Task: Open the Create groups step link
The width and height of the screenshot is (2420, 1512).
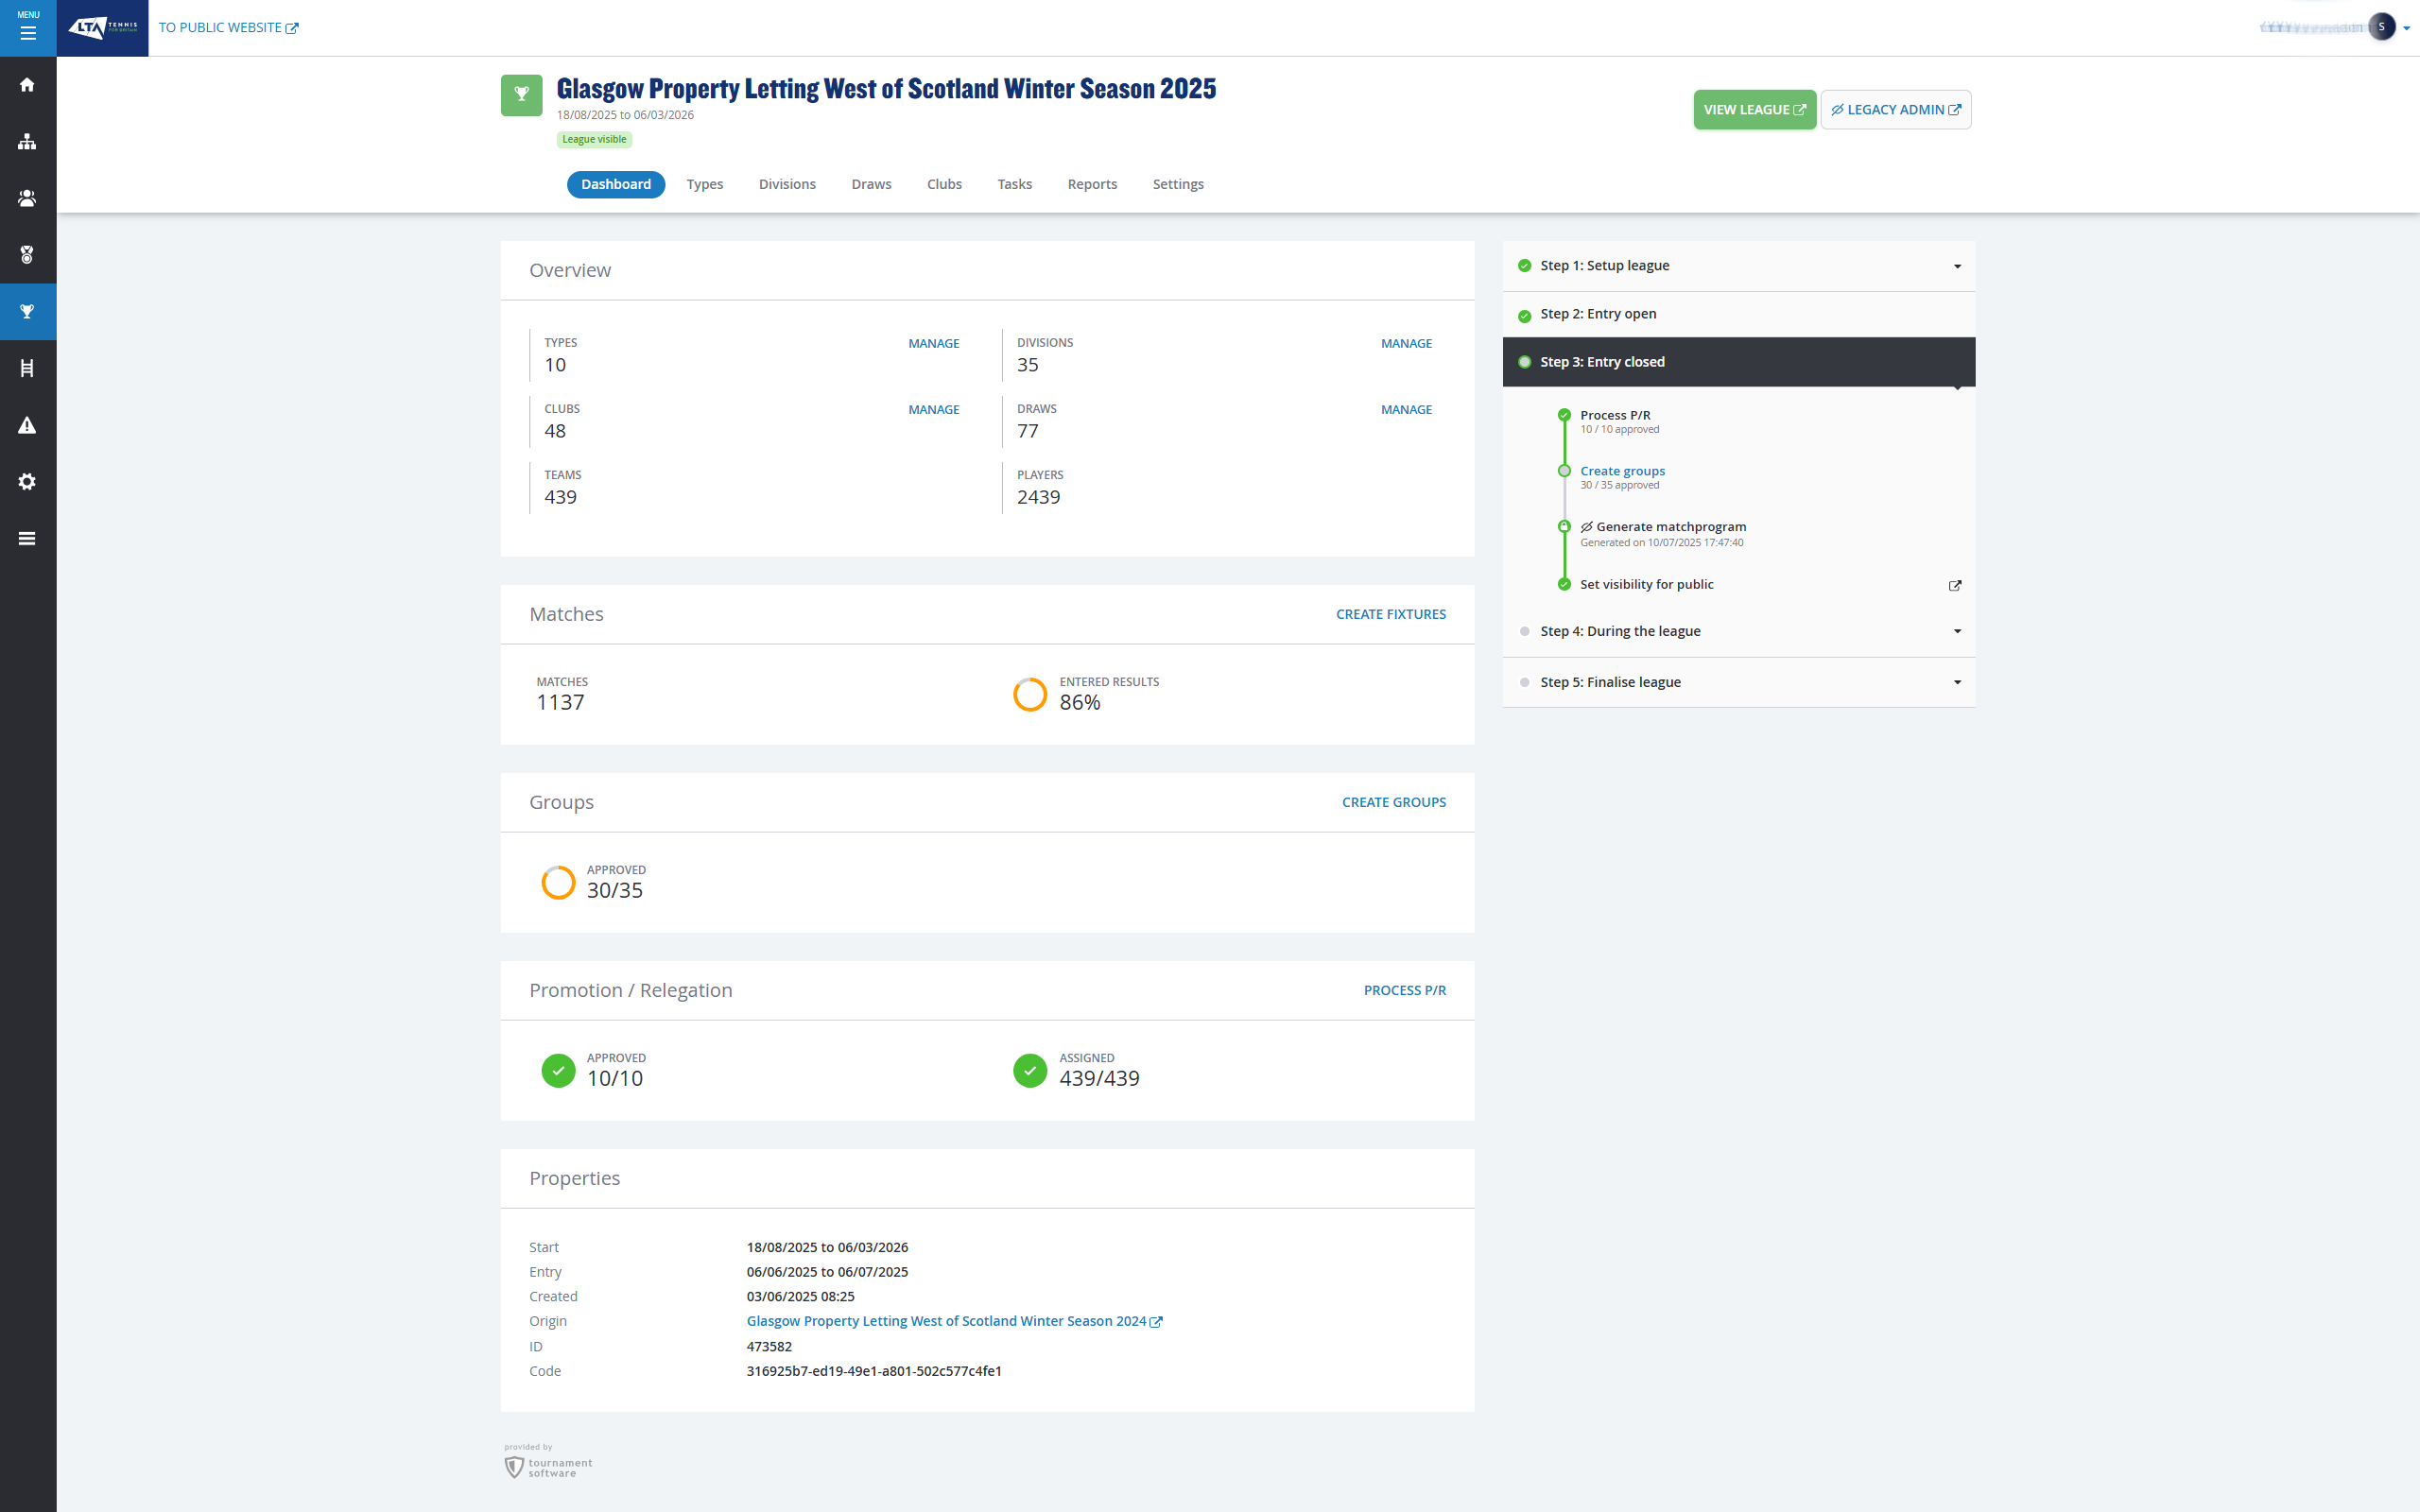Action: [1621, 471]
